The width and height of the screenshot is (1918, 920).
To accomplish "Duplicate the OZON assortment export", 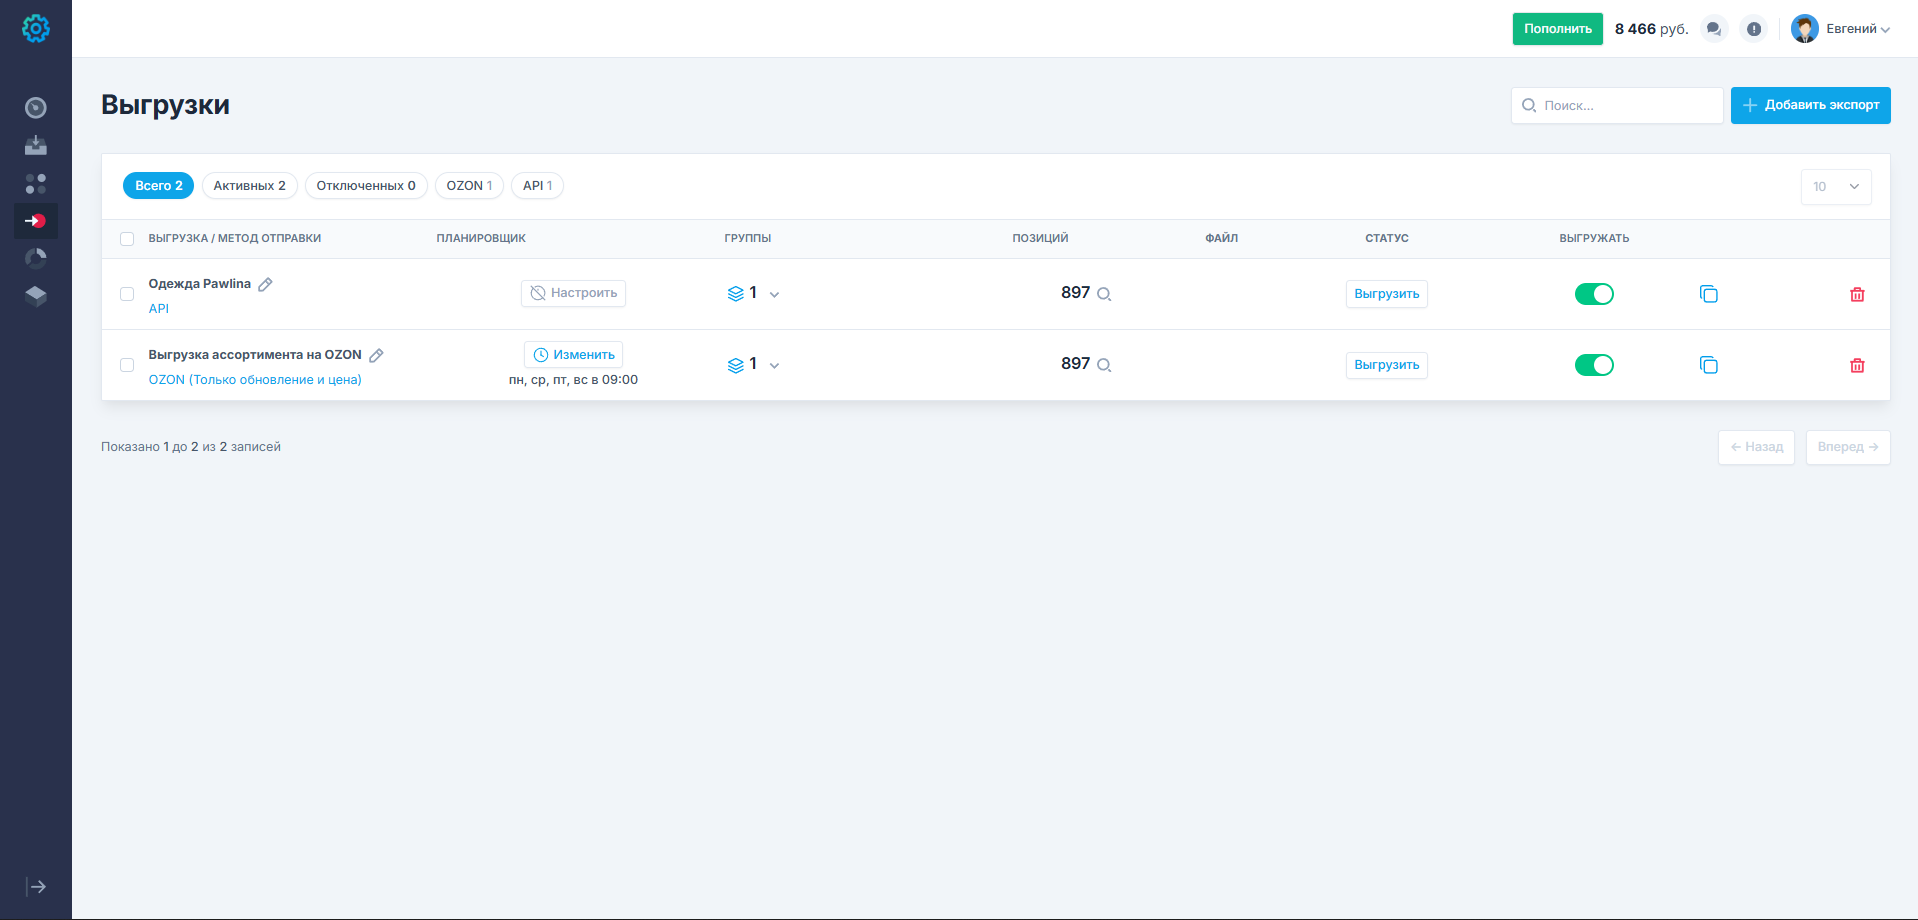I will coord(1709,365).
